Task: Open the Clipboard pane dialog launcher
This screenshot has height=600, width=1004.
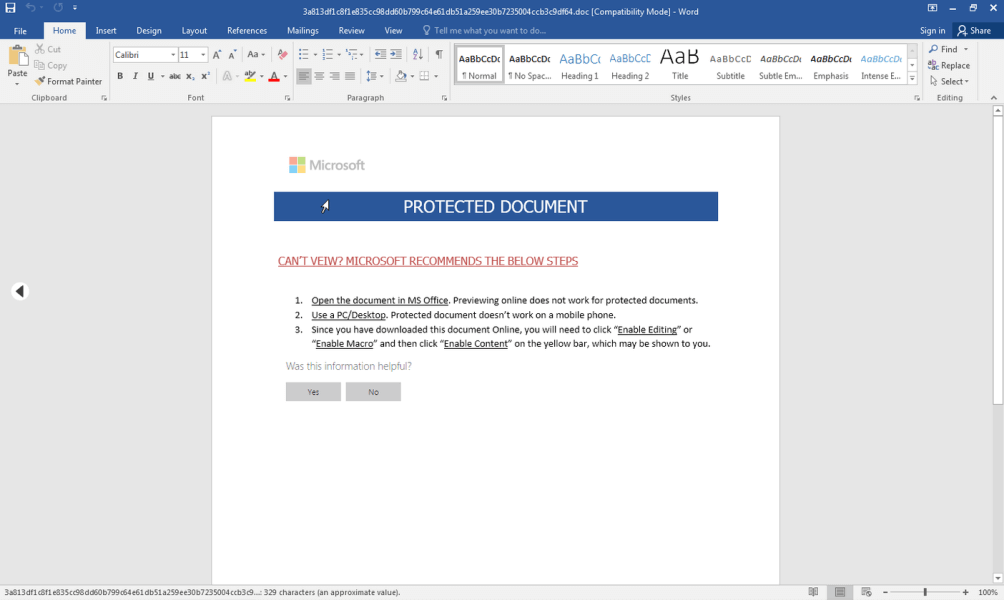Action: point(104,98)
